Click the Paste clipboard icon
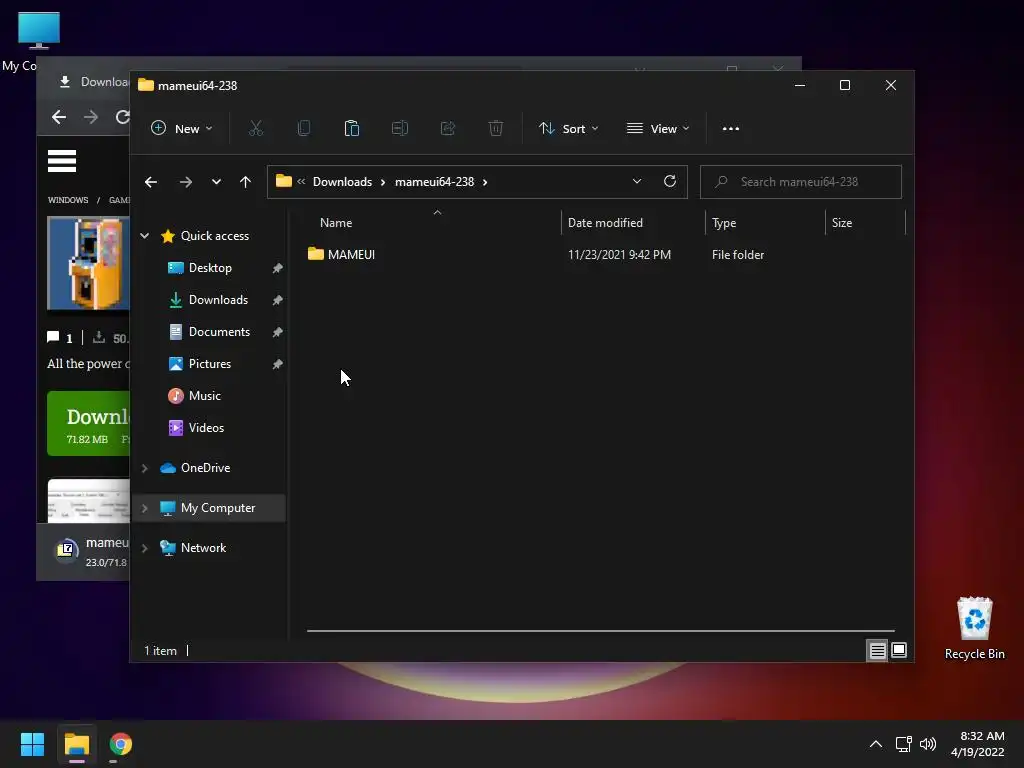 351,129
